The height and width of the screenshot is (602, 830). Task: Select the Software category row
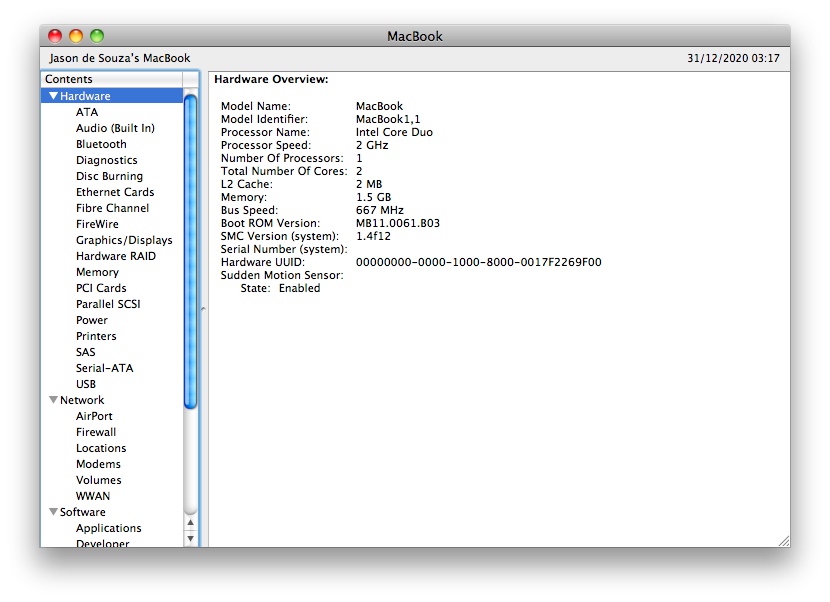112,512
